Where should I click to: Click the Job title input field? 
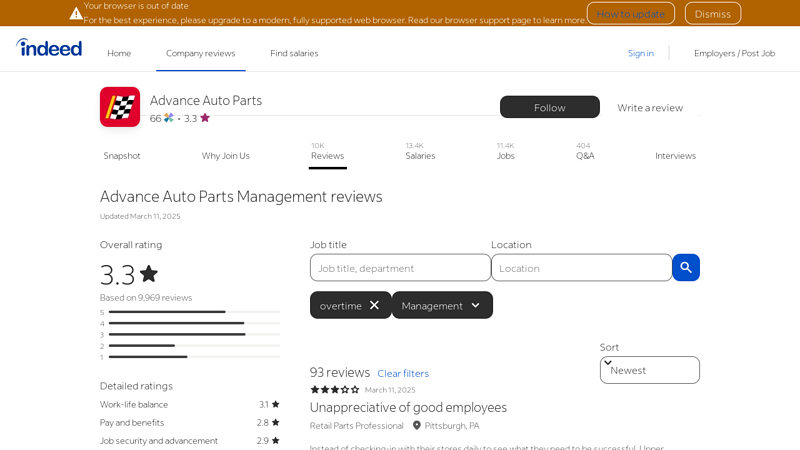coord(400,268)
